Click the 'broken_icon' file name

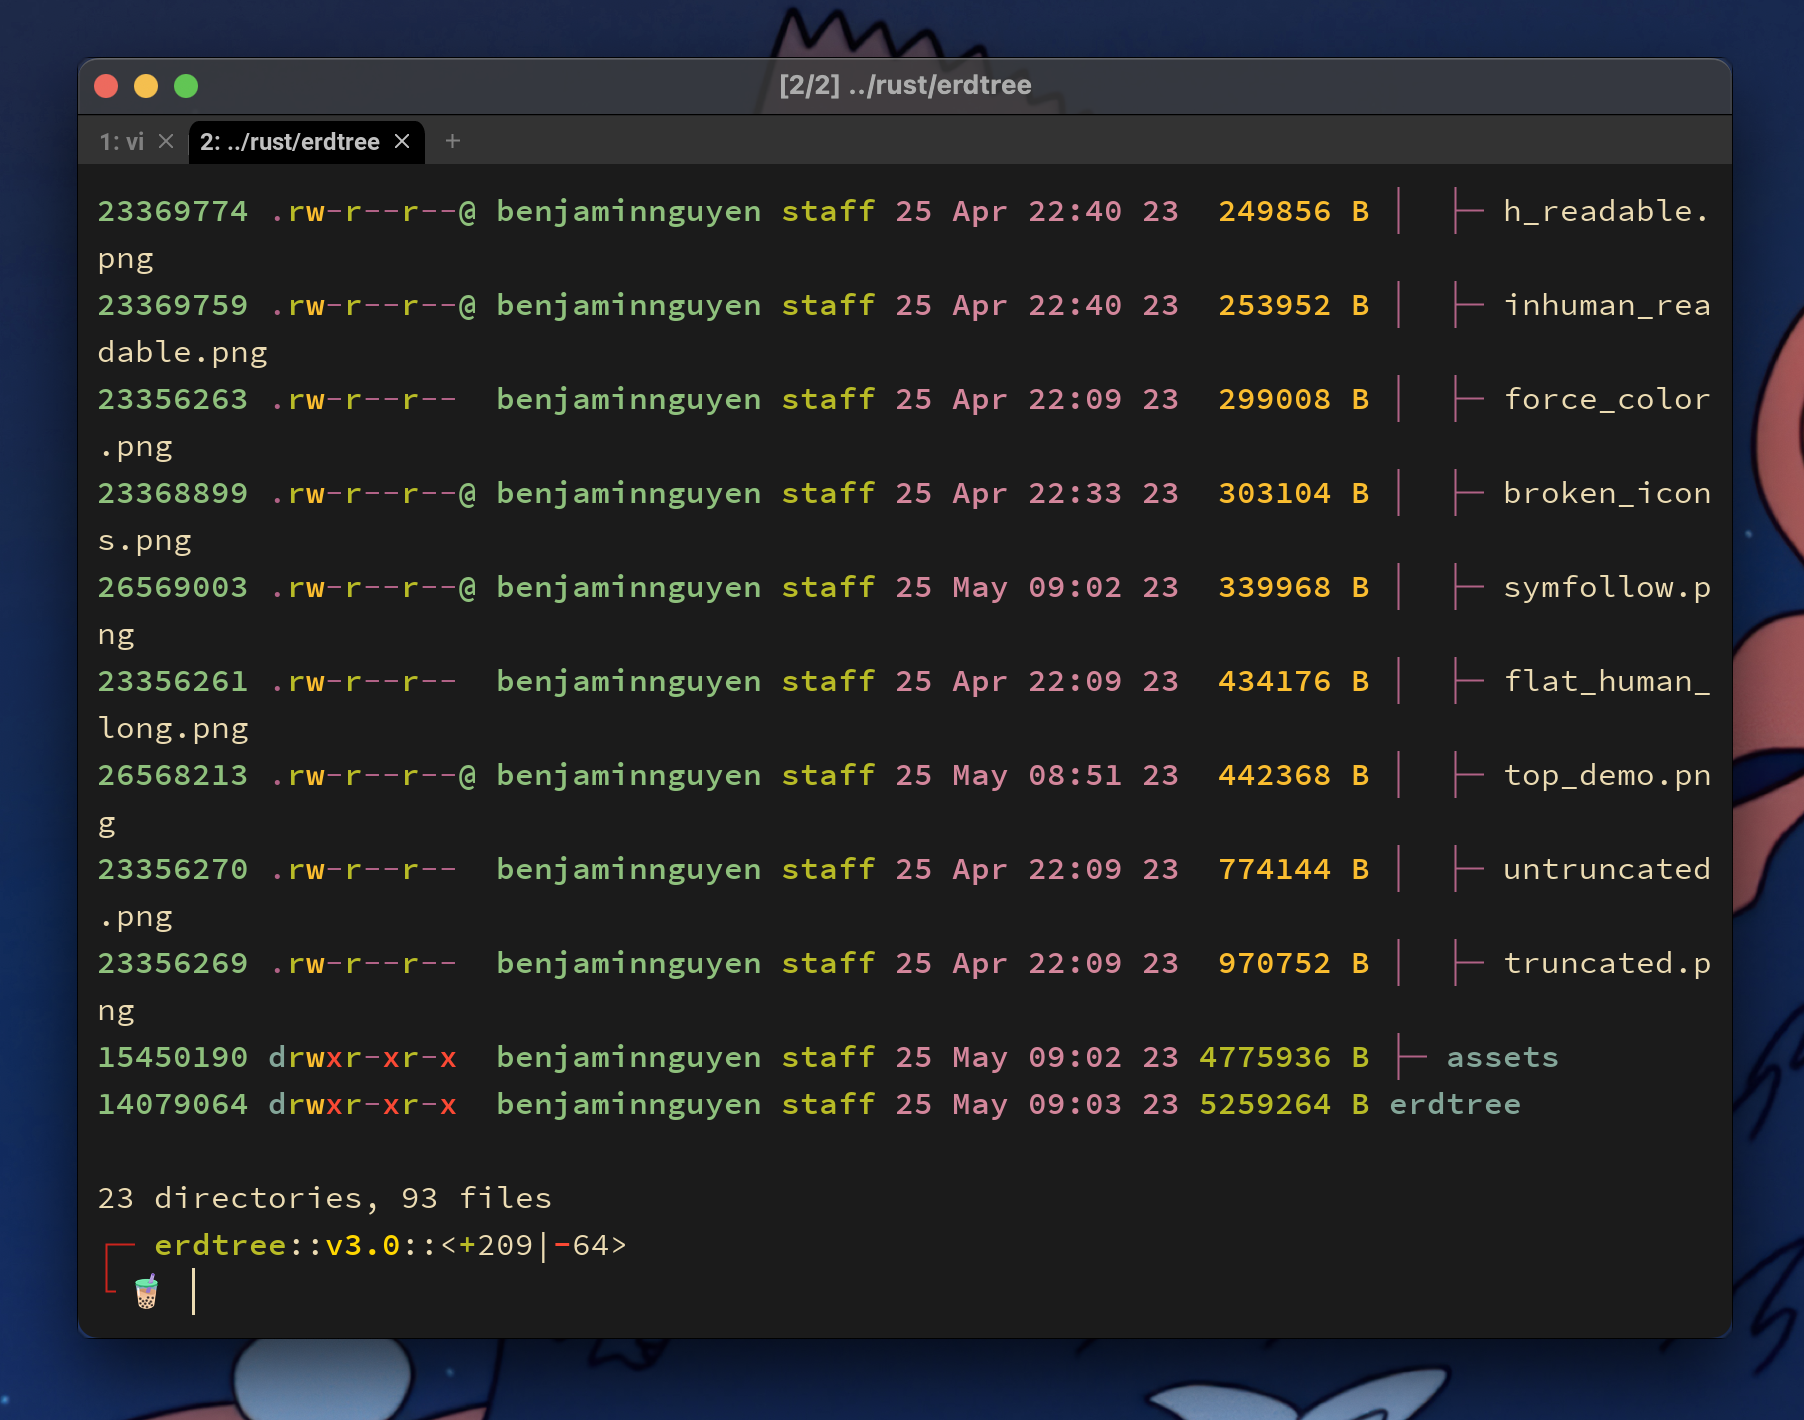click(x=1606, y=493)
